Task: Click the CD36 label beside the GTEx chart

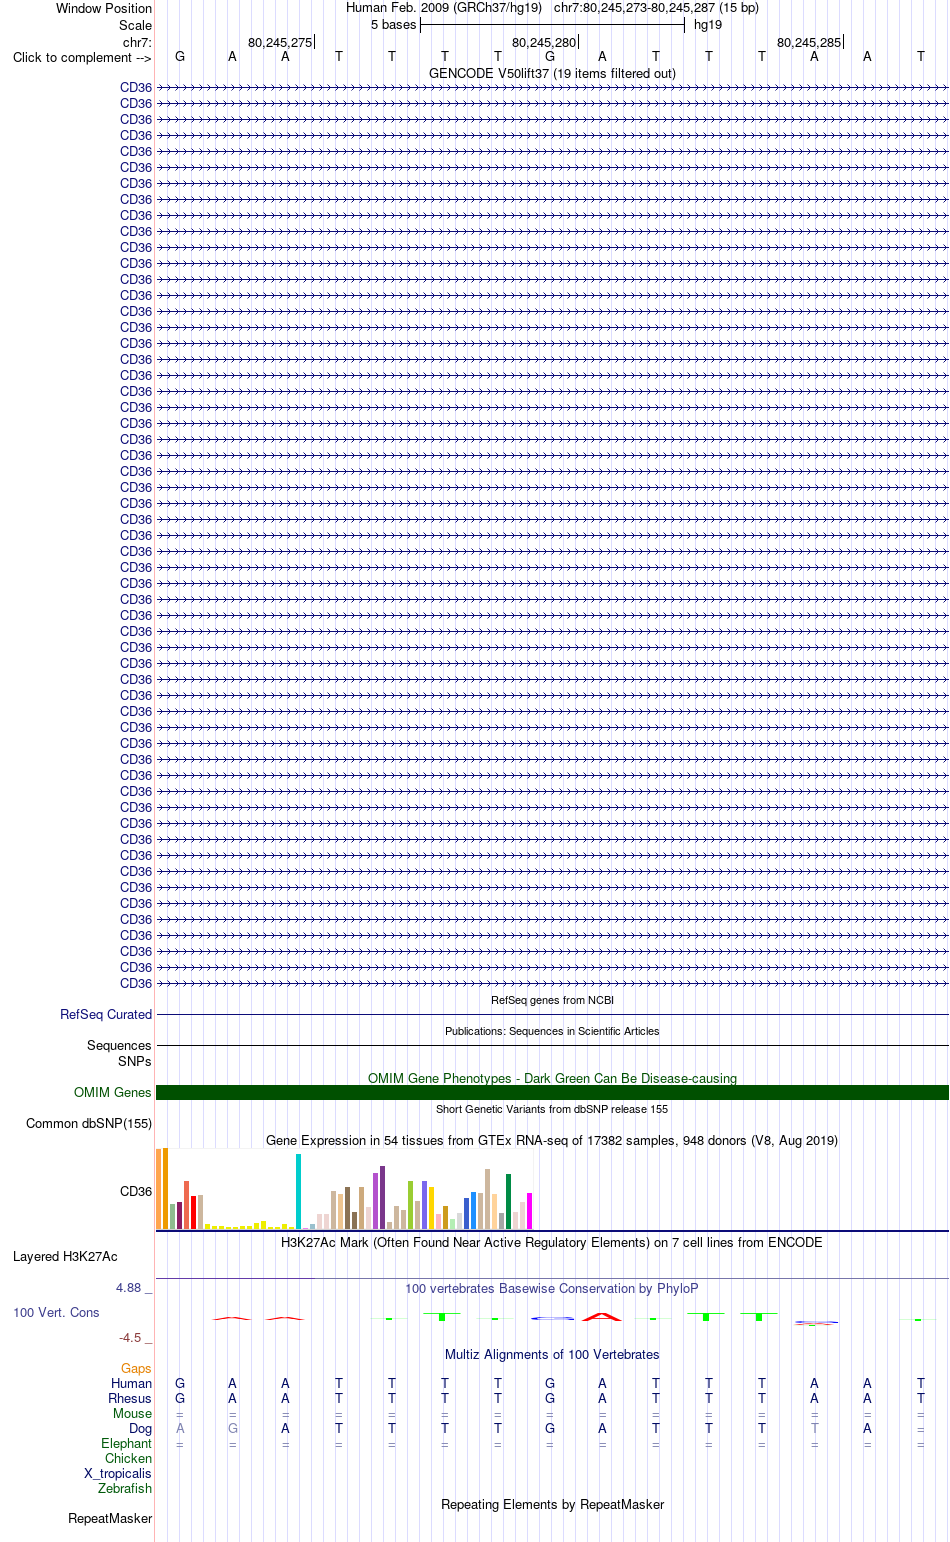Action: coord(136,1191)
